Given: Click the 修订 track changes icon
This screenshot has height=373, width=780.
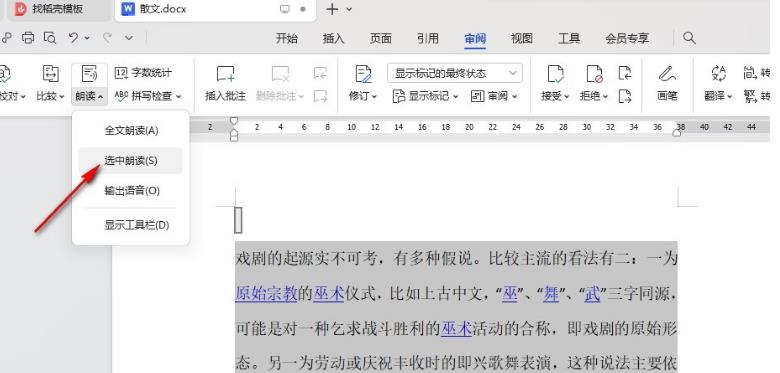Looking at the screenshot, I should 364,74.
